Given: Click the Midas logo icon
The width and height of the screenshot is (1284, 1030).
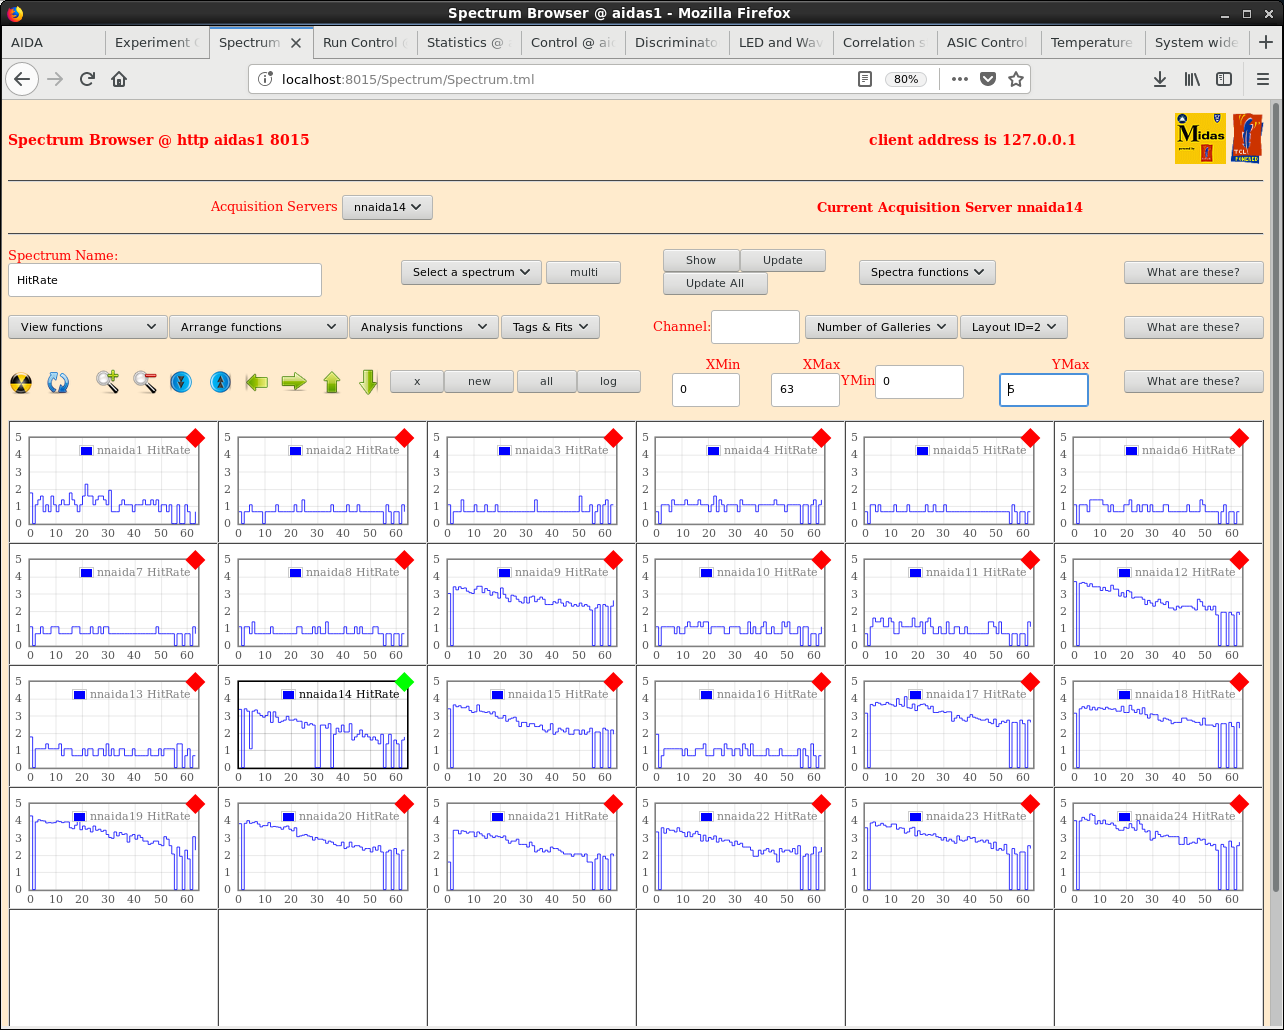Looking at the screenshot, I should (x=1200, y=139).
